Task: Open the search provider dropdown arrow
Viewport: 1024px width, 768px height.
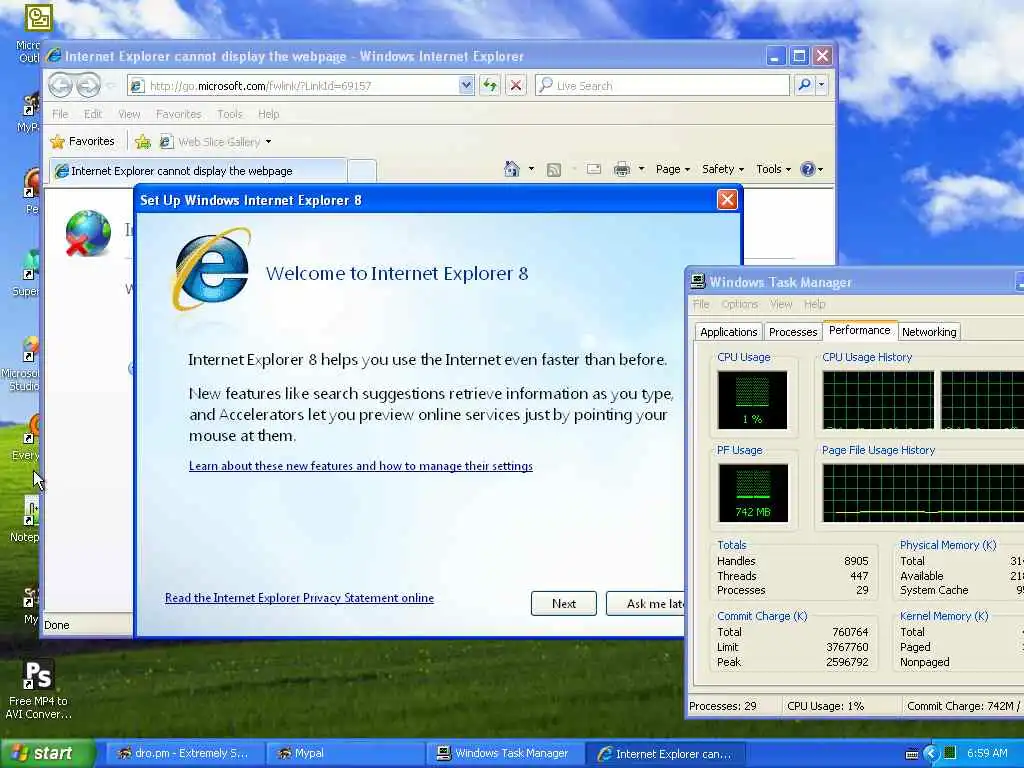Action: [822, 85]
